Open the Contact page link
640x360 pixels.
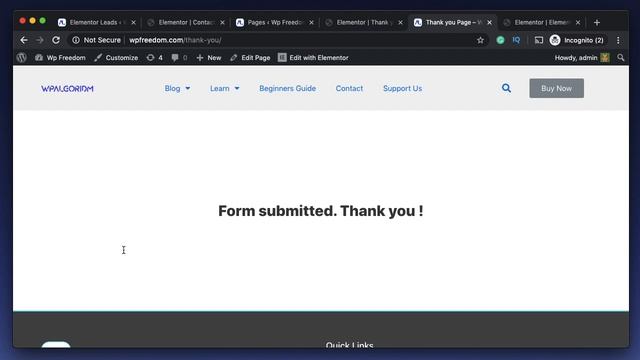point(349,88)
